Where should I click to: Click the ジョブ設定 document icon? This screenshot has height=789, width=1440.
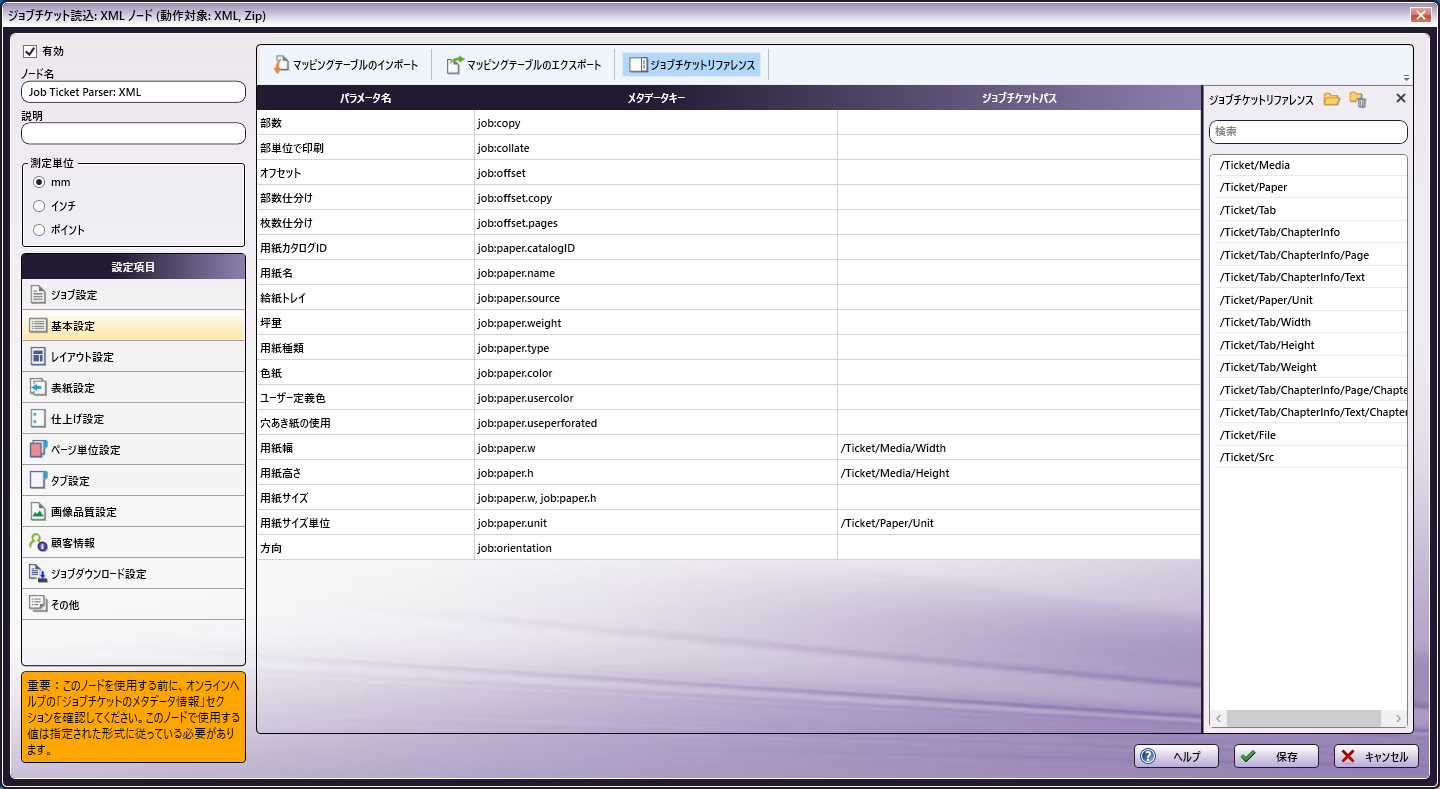tap(37, 295)
